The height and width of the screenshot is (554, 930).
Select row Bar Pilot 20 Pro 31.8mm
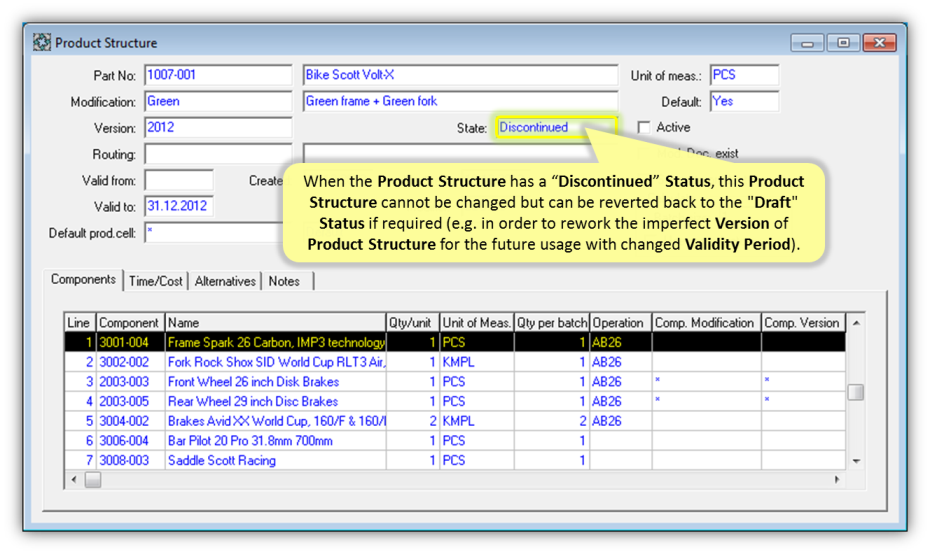pos(455,441)
